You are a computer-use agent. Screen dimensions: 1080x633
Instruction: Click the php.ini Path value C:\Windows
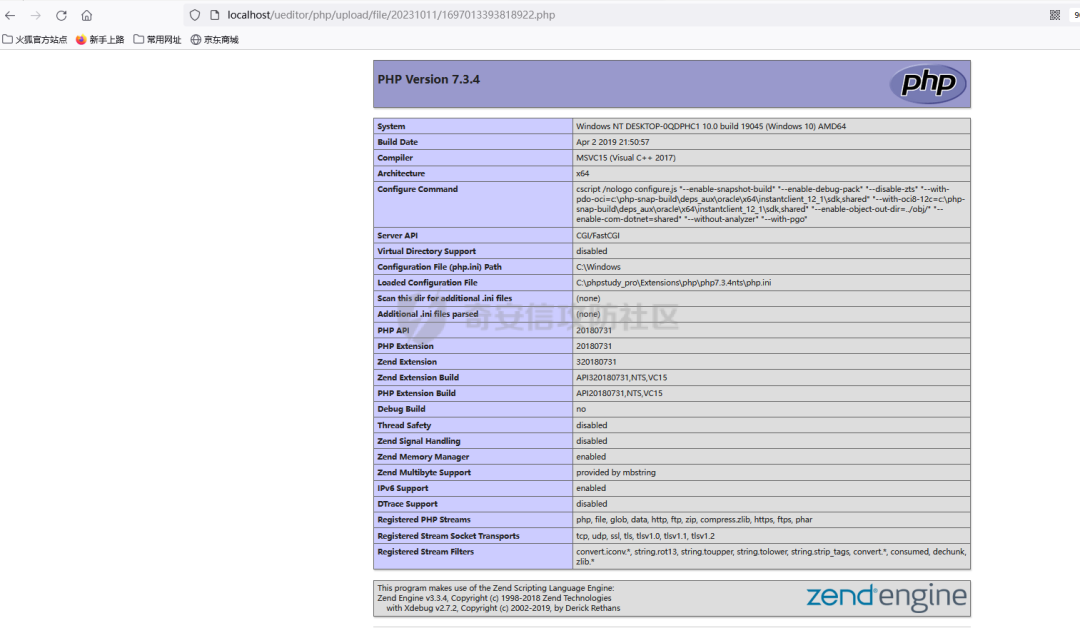pos(599,267)
